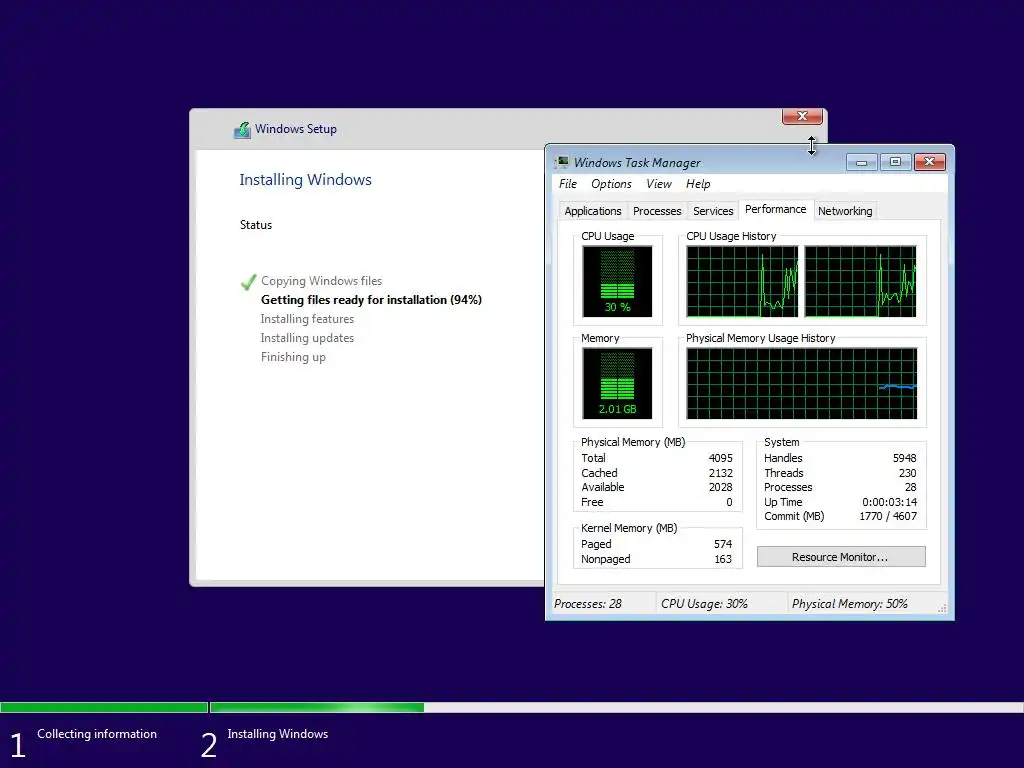Open the File menu in Task Manager

pos(568,184)
